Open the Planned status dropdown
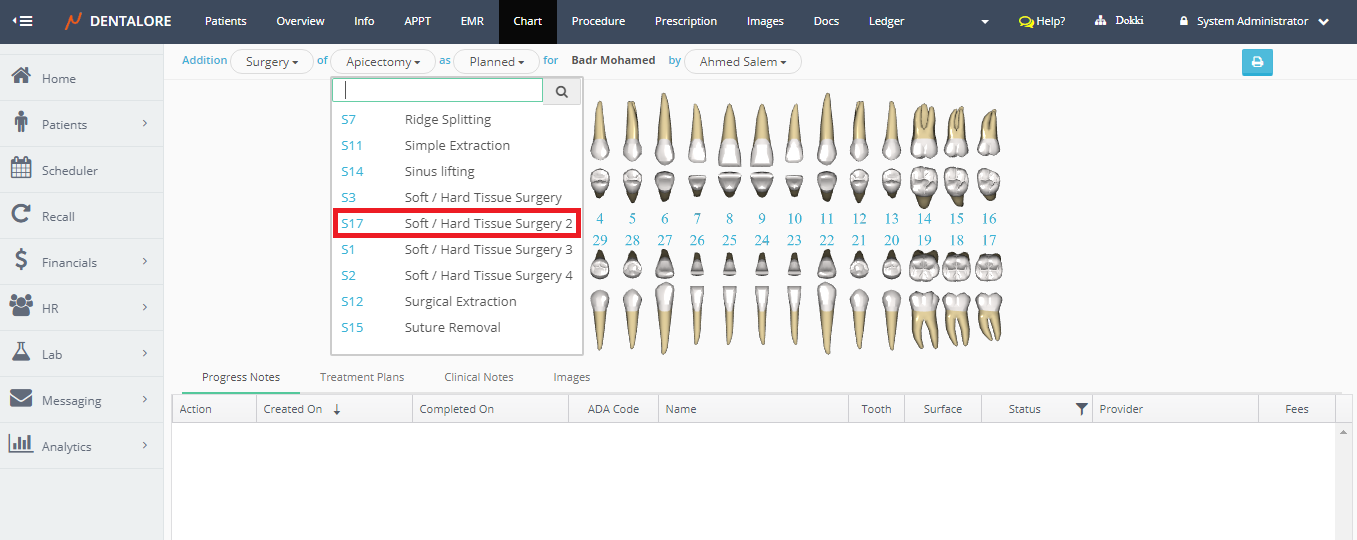 pyautogui.click(x=497, y=62)
